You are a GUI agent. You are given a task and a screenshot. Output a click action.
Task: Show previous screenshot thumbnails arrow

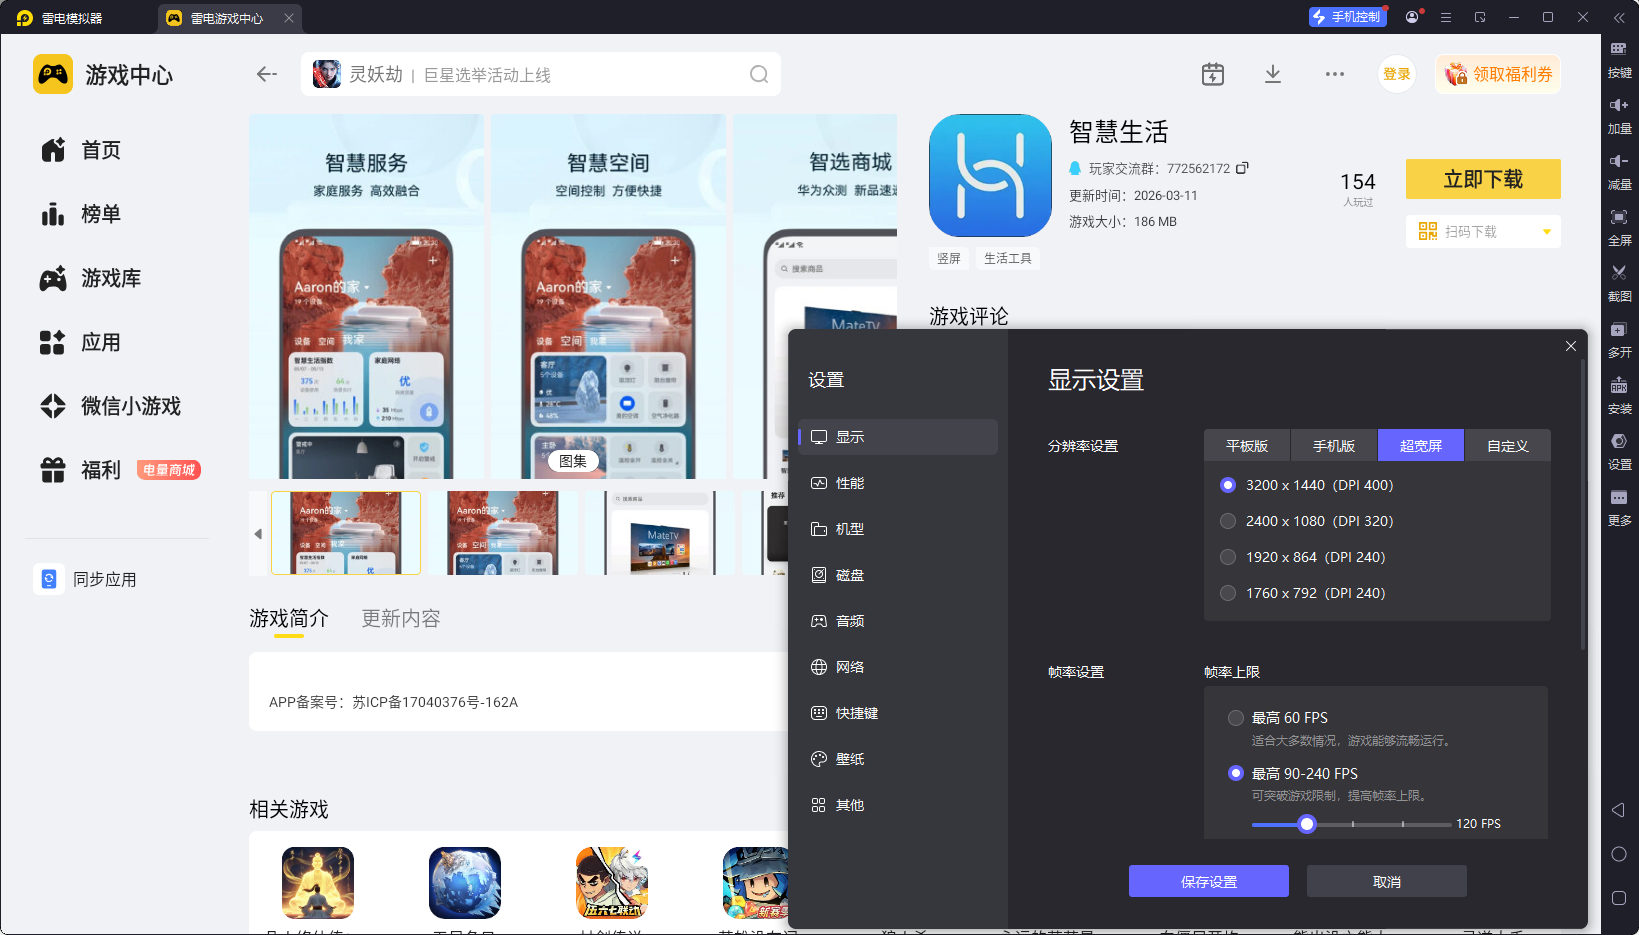click(258, 534)
